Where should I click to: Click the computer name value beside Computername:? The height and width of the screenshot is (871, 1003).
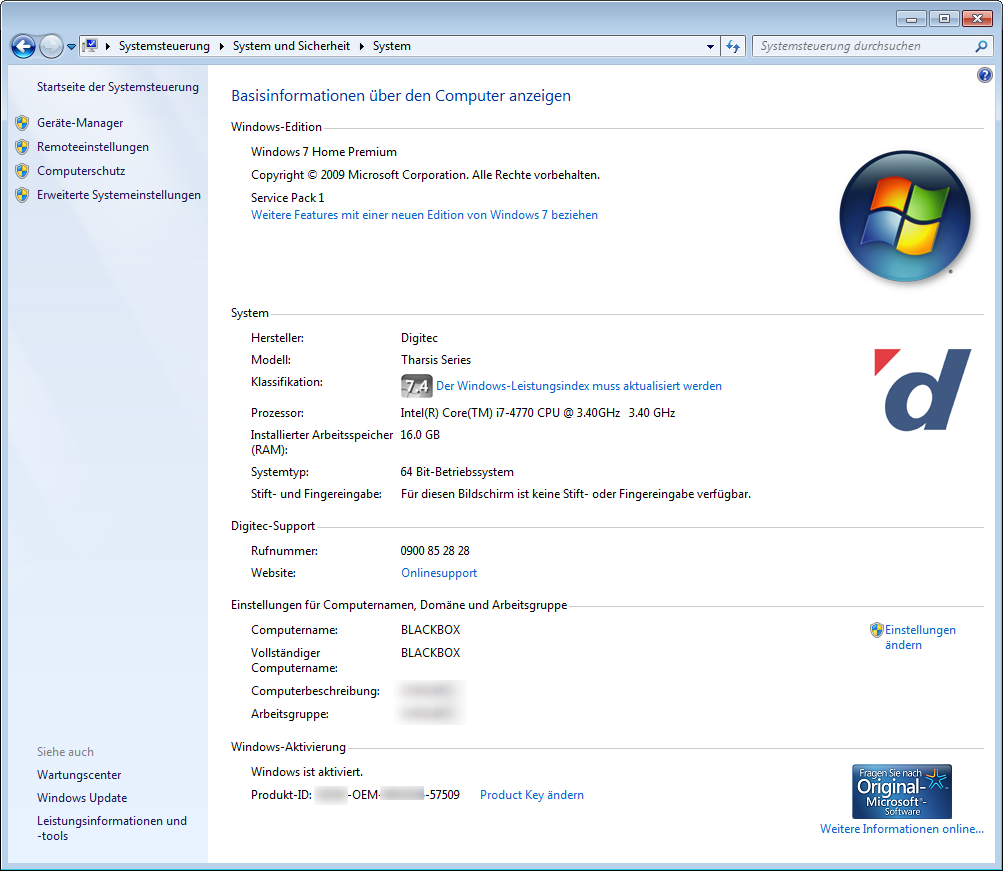click(430, 630)
